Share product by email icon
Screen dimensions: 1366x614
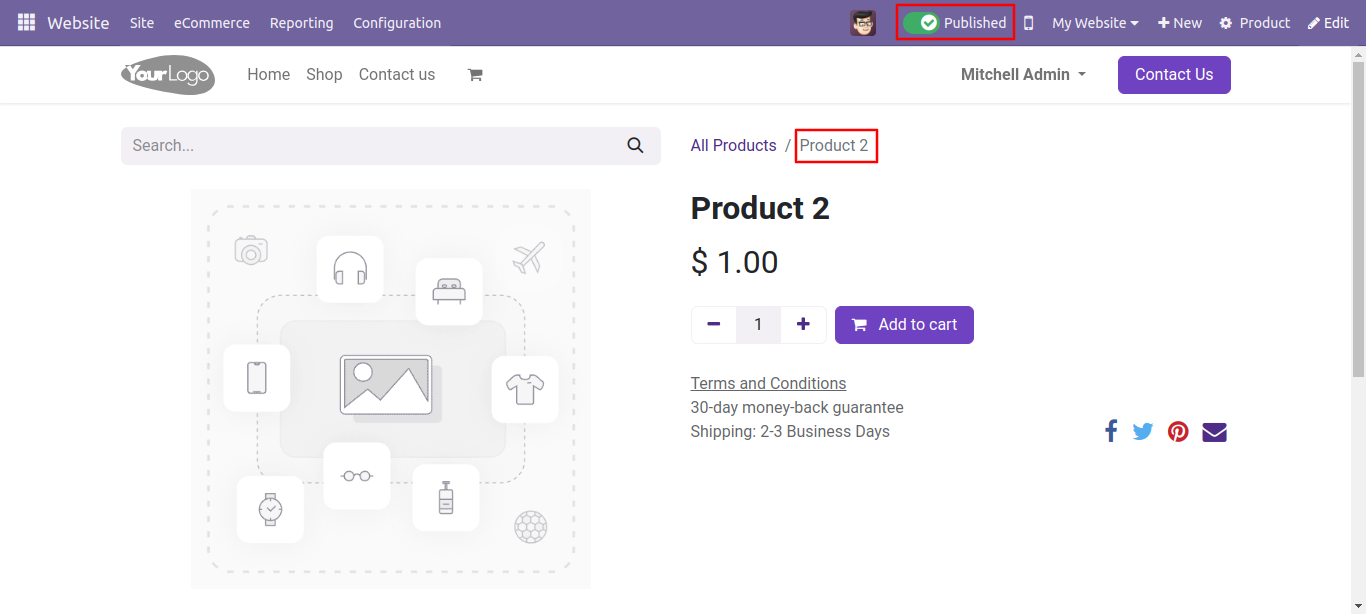click(1214, 432)
